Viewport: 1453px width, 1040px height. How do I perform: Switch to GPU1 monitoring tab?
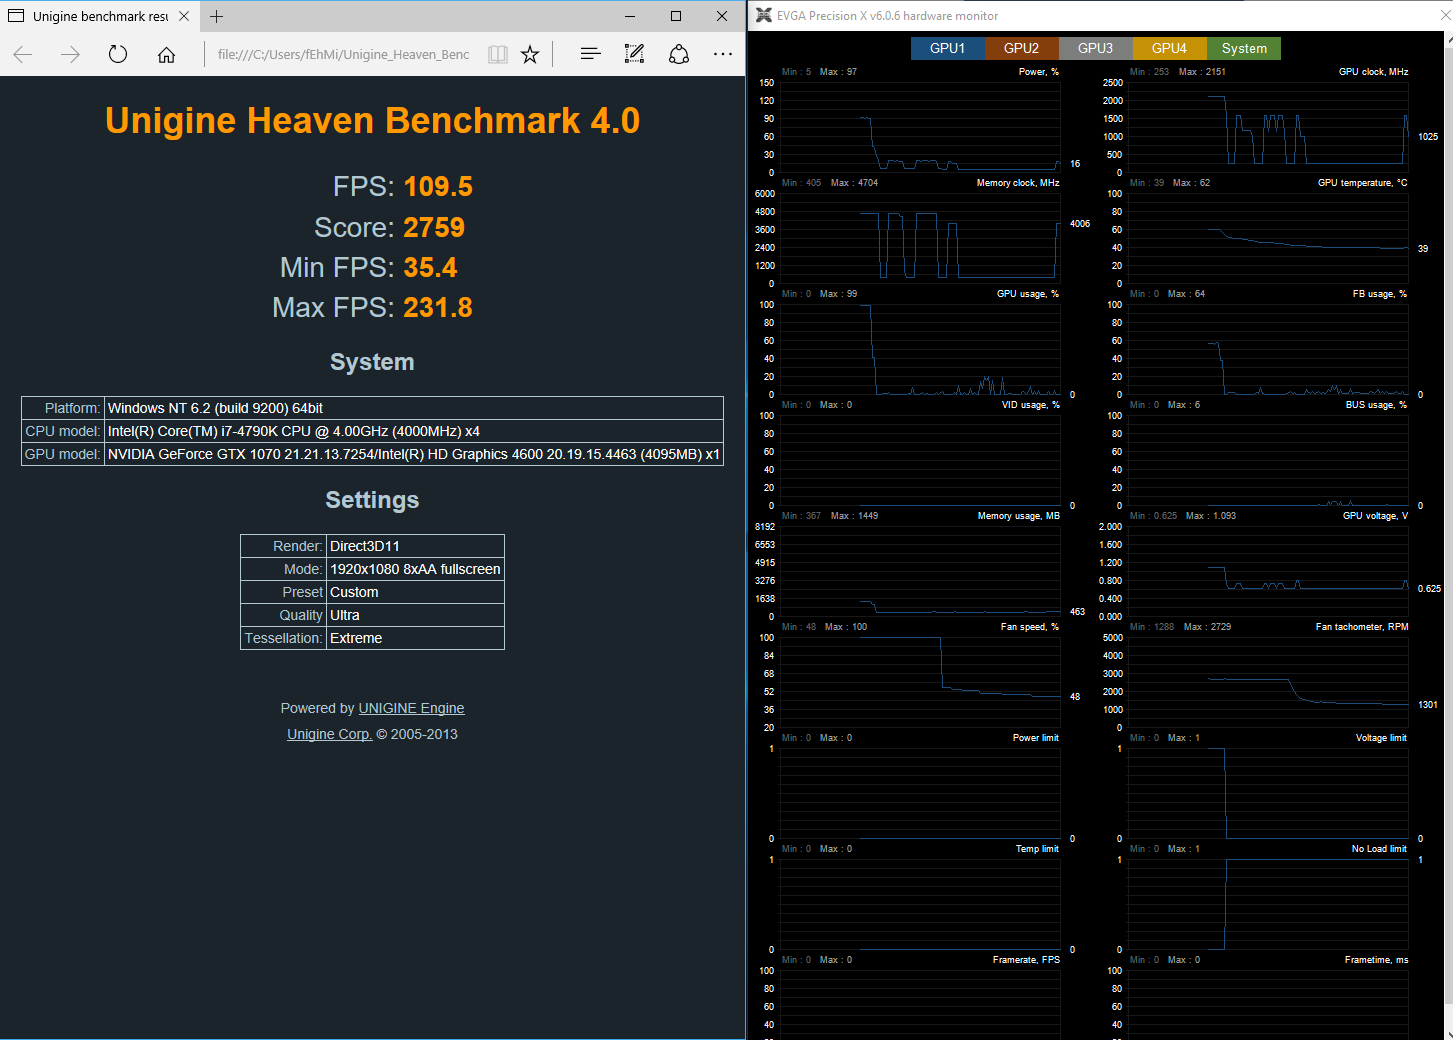coord(948,48)
